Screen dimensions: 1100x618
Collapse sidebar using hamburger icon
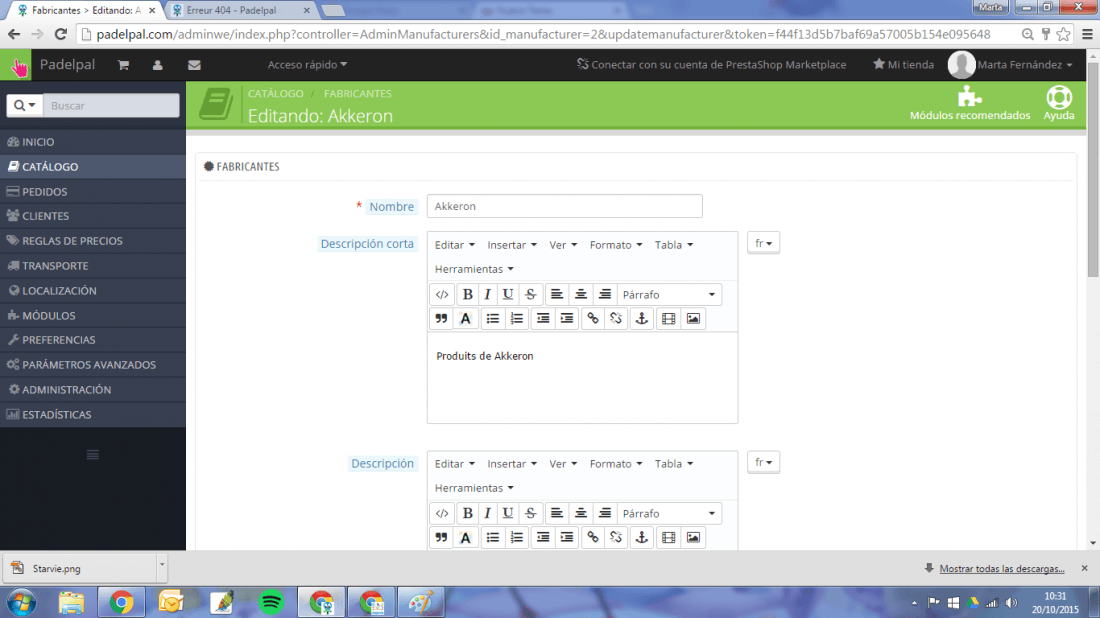tap(93, 455)
